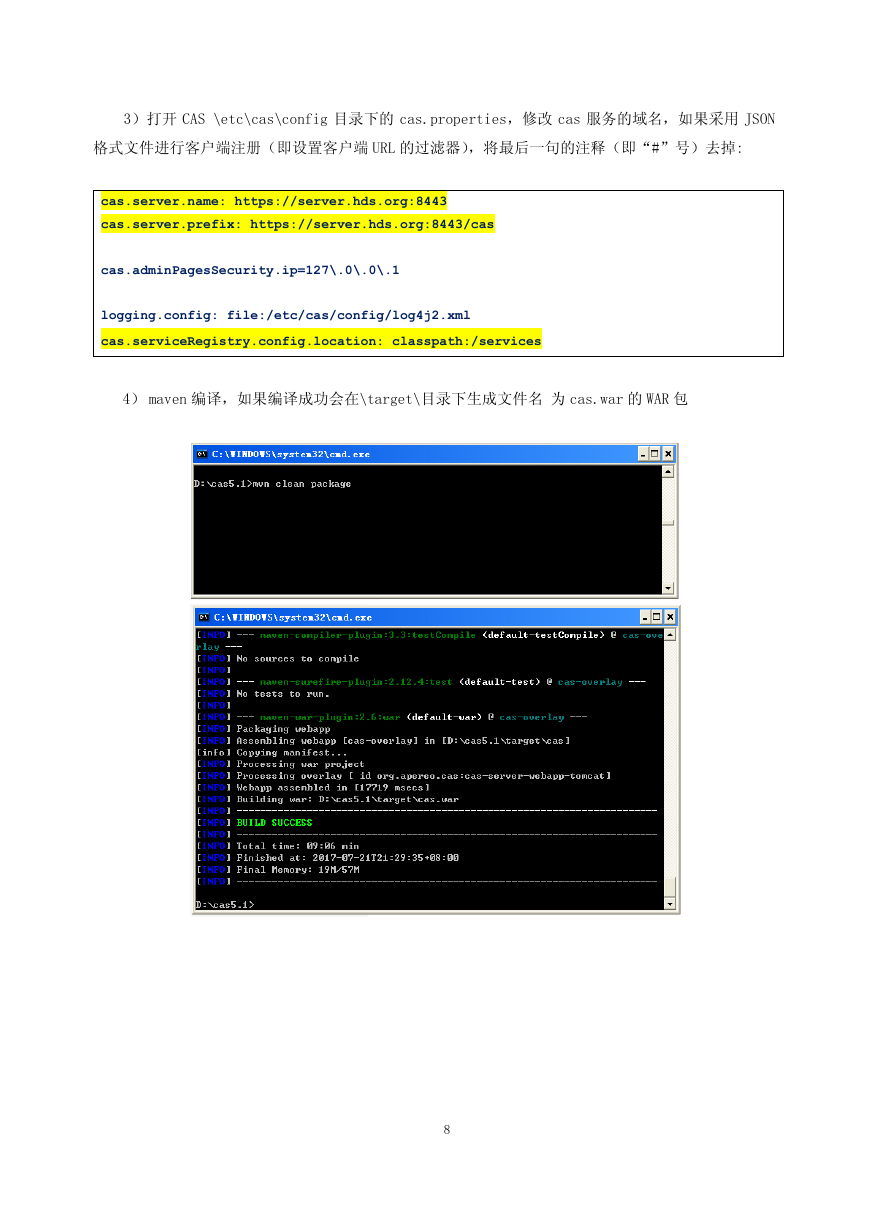Click the cmd icon in the build output window title bar
The width and height of the screenshot is (869, 1228).
(202, 617)
